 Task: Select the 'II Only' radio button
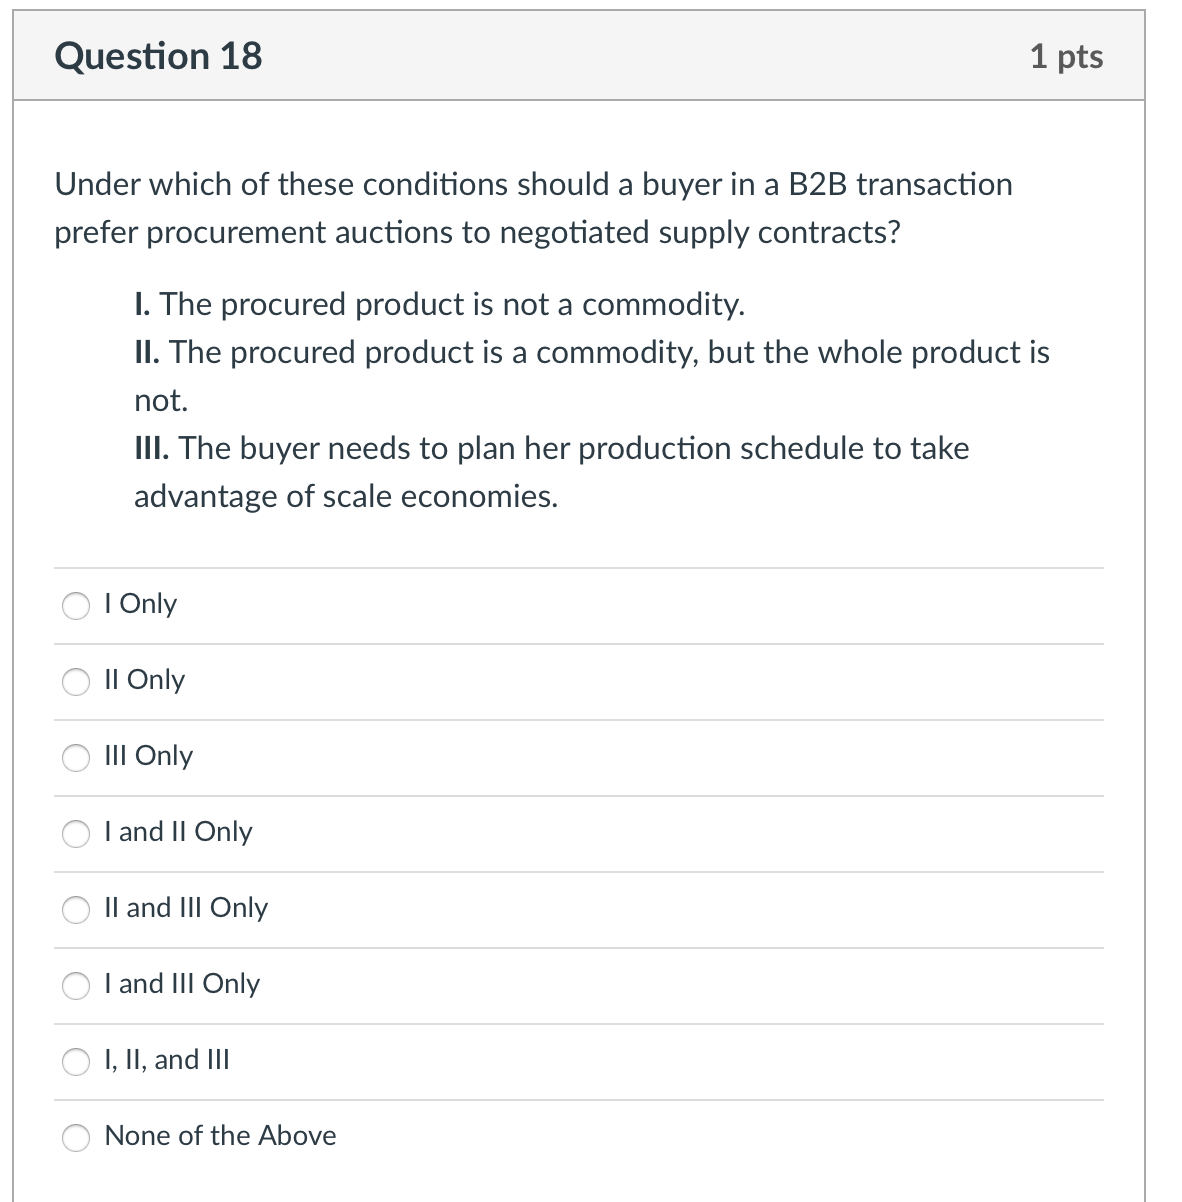click(x=76, y=681)
